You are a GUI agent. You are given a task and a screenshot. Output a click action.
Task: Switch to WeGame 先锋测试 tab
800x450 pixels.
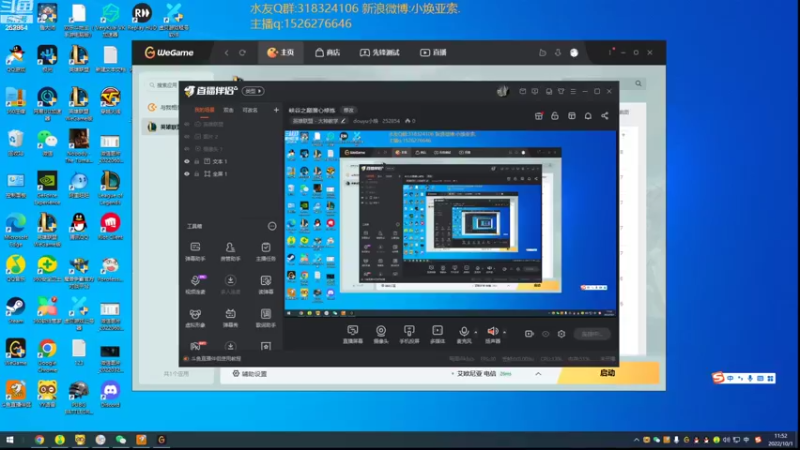[x=380, y=53]
